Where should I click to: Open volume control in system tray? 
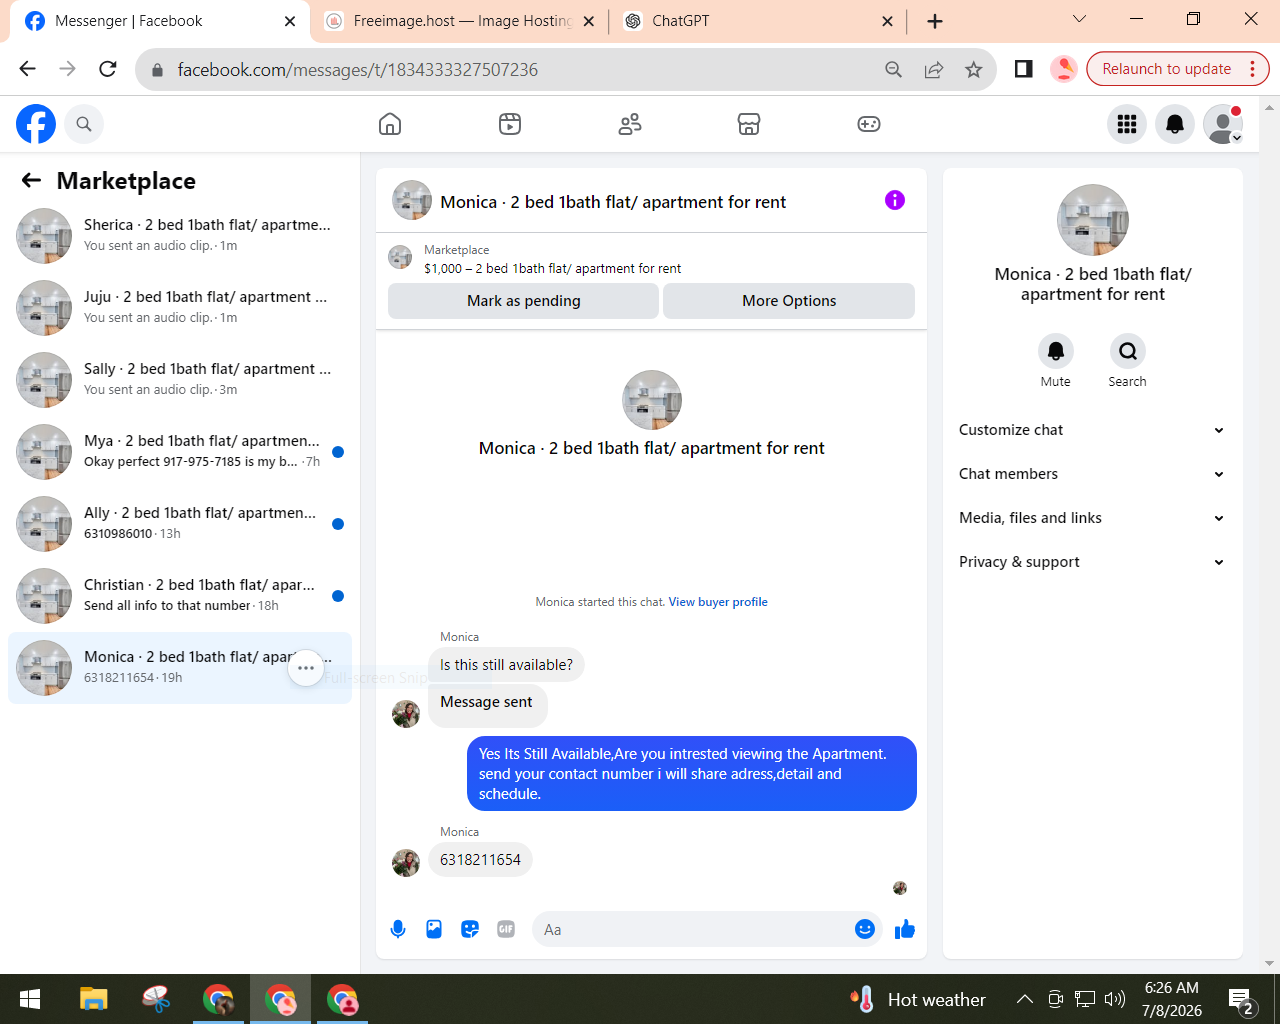pos(1115,999)
